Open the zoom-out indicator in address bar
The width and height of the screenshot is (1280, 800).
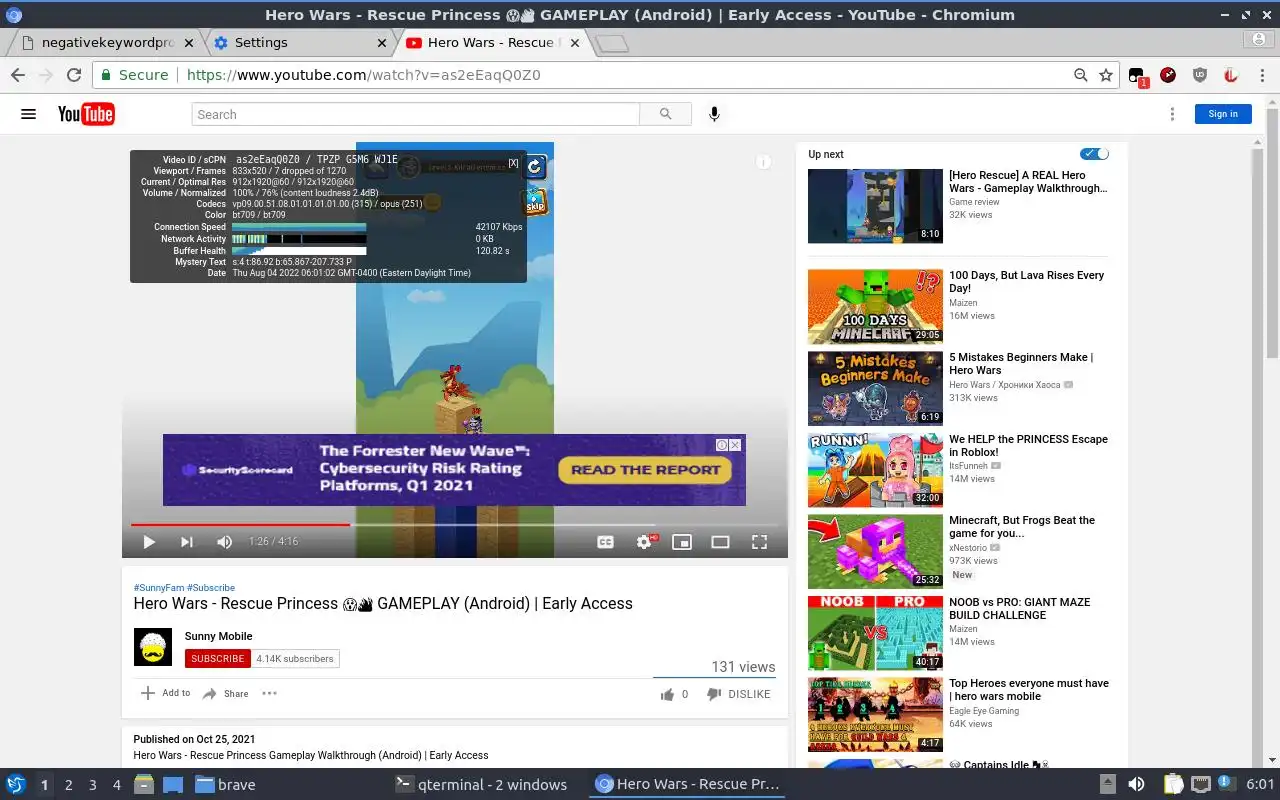1080,75
